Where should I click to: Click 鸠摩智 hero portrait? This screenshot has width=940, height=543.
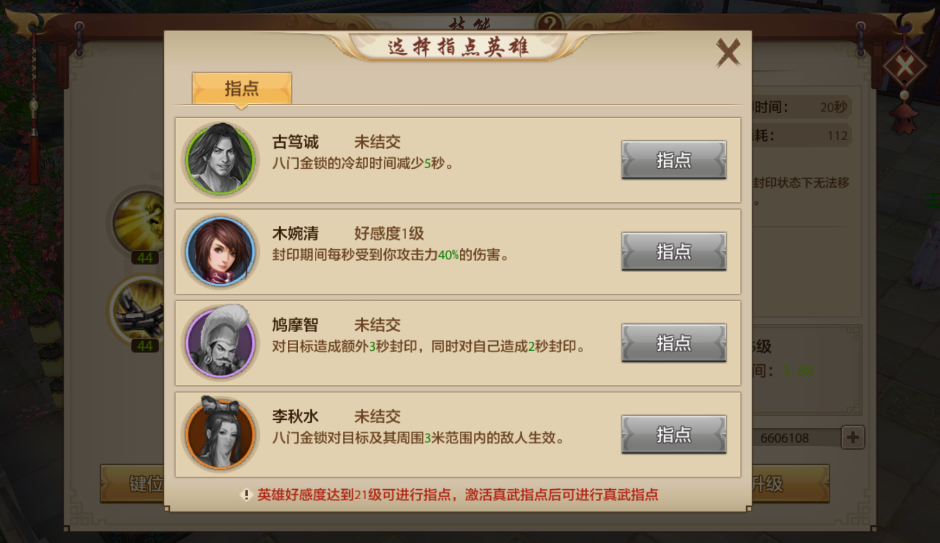(220, 342)
